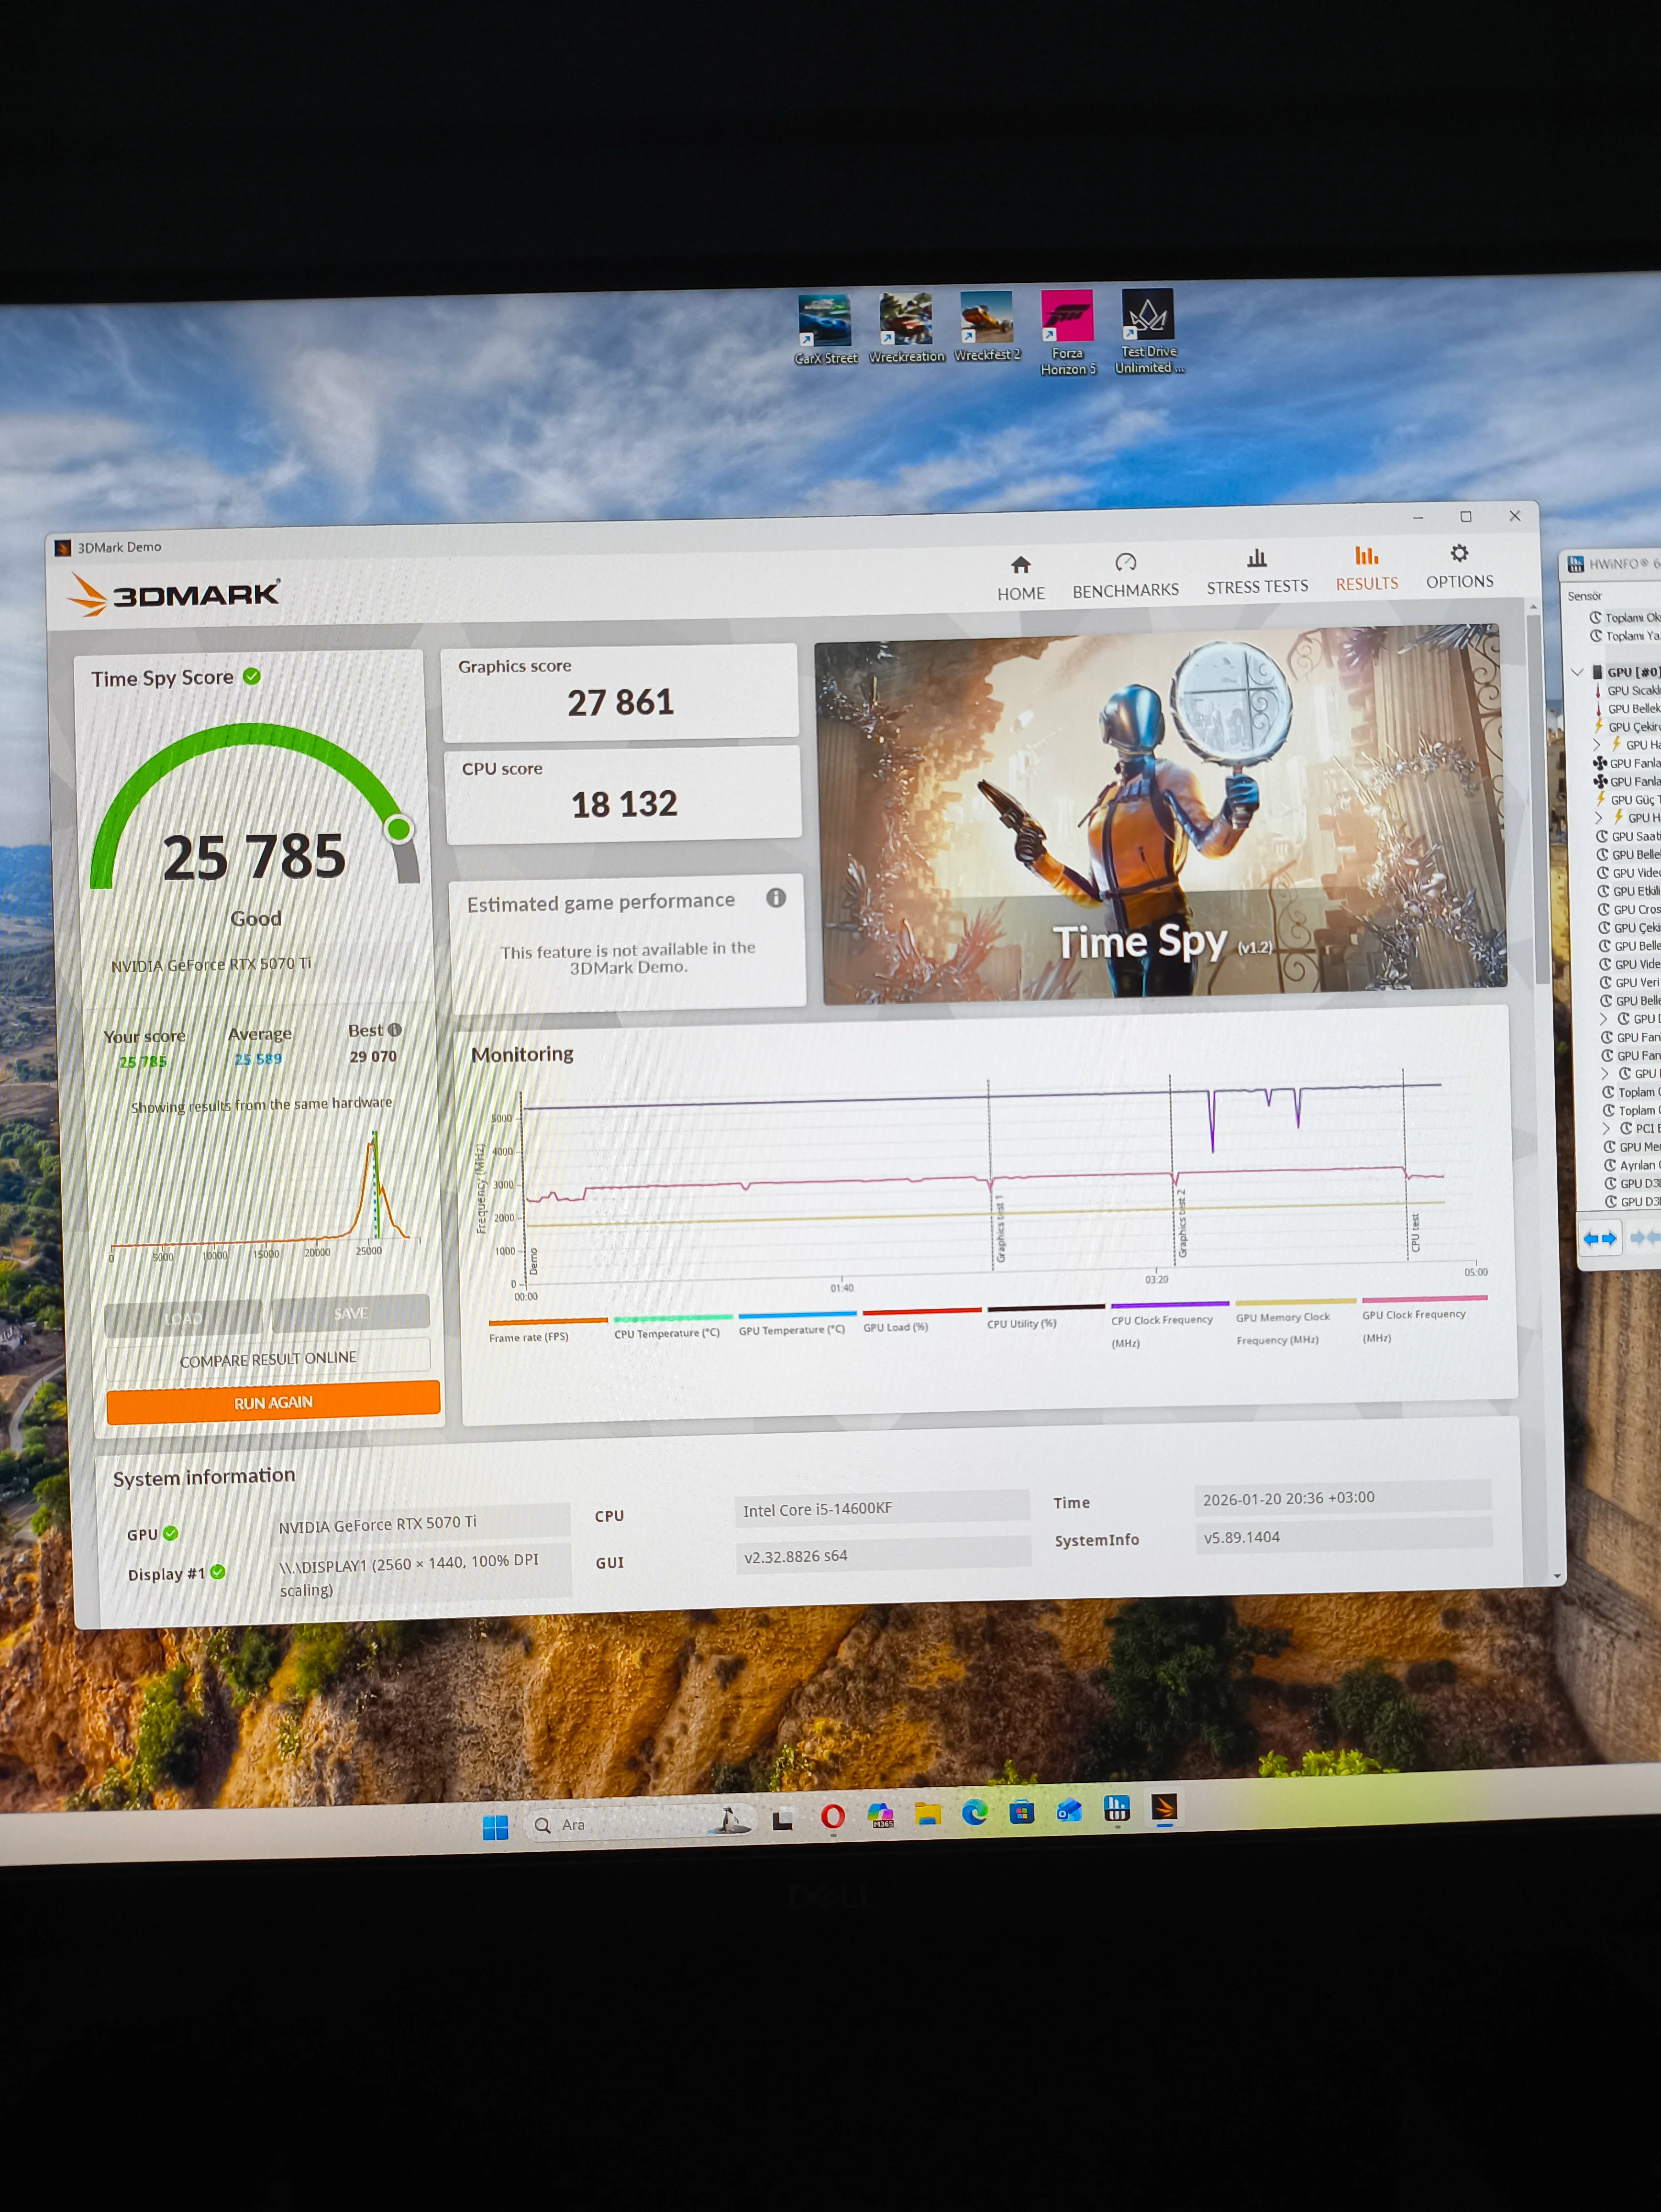Click COMPARE RESULT ONLINE
This screenshot has height=2212, width=1661.
[268, 1358]
